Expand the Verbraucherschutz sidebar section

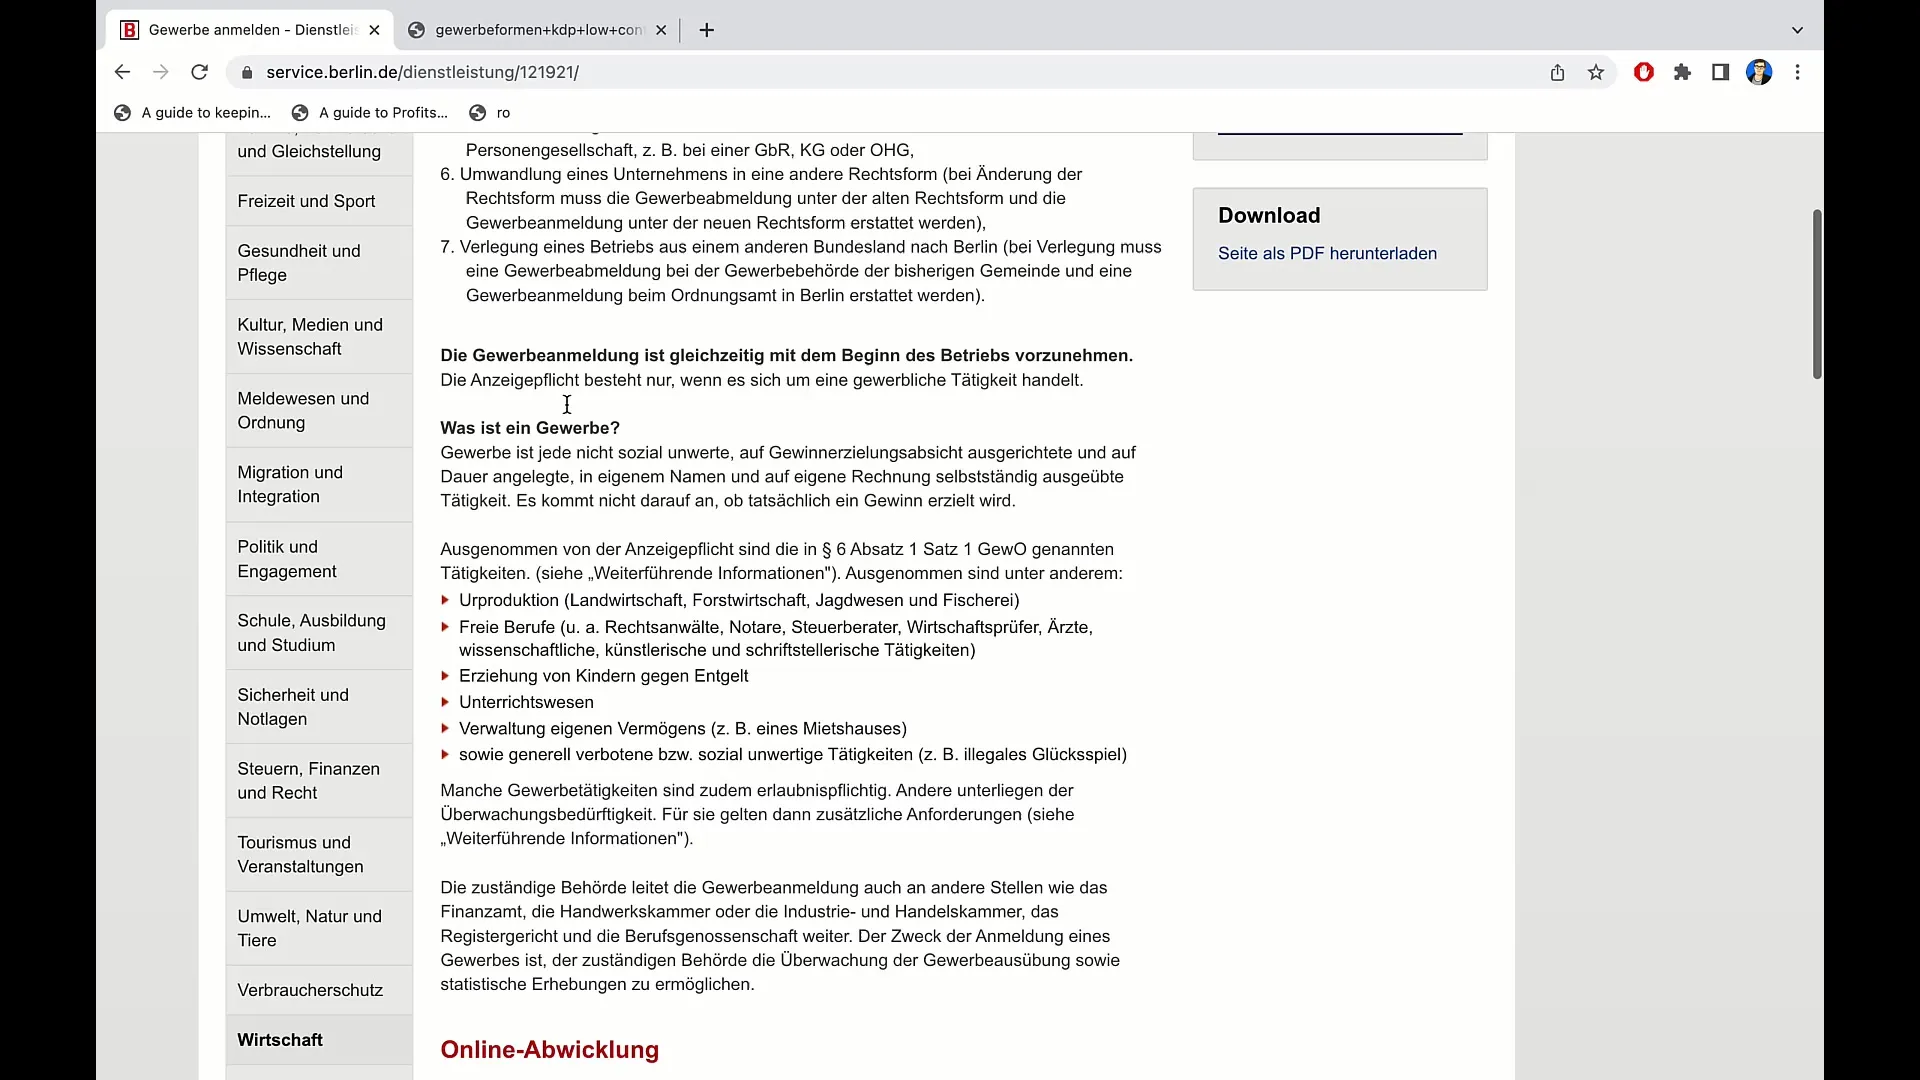pyautogui.click(x=310, y=989)
